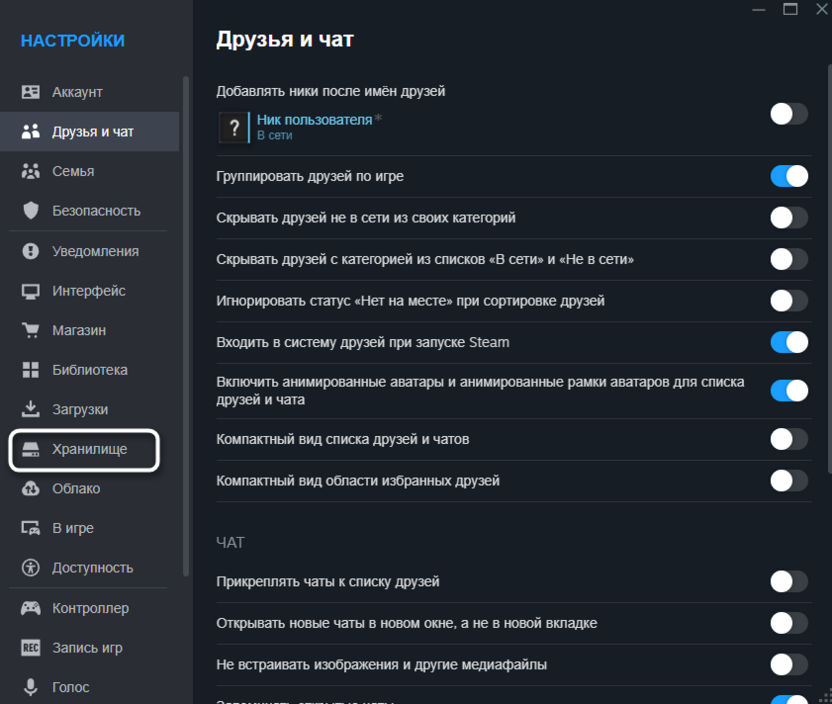Screen dimensions: 832x704
Task: Click the Контроллер gamepad icon
Action: [30, 608]
